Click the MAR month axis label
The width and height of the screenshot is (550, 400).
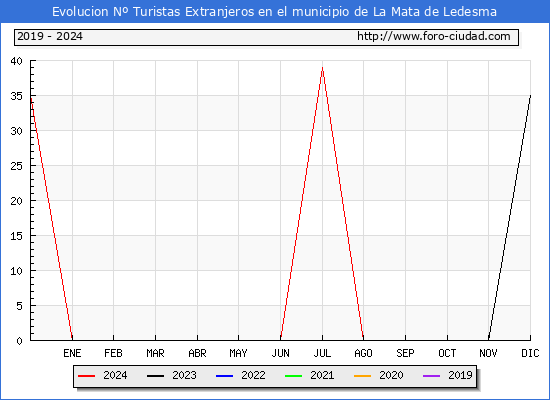[155, 353]
